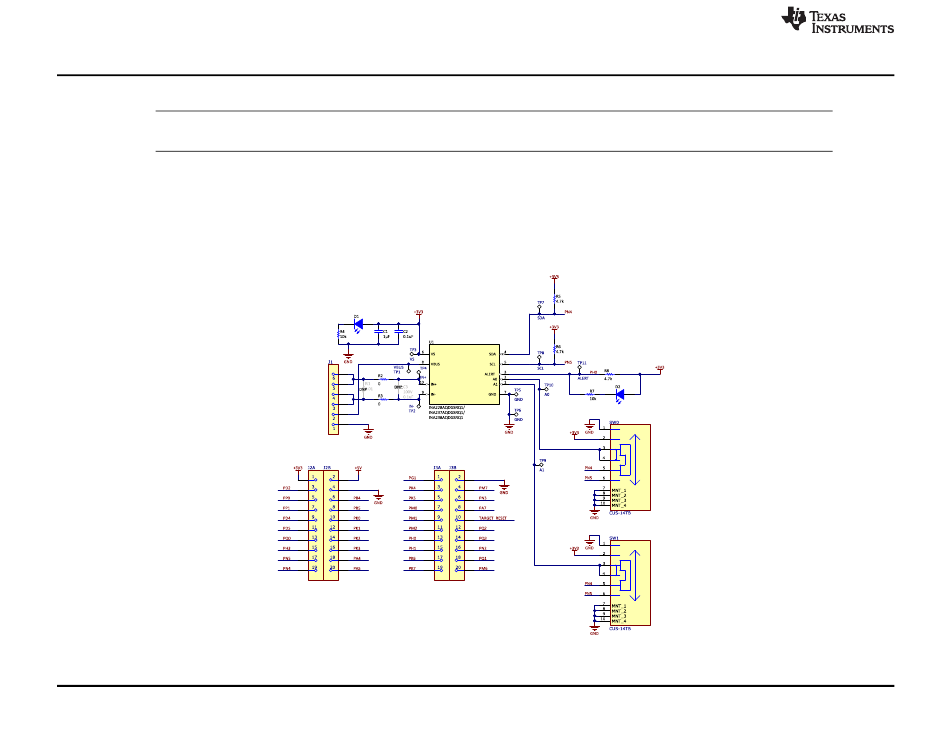
Task: Select capacitor C2 (0.1µF)
Action: (399, 332)
